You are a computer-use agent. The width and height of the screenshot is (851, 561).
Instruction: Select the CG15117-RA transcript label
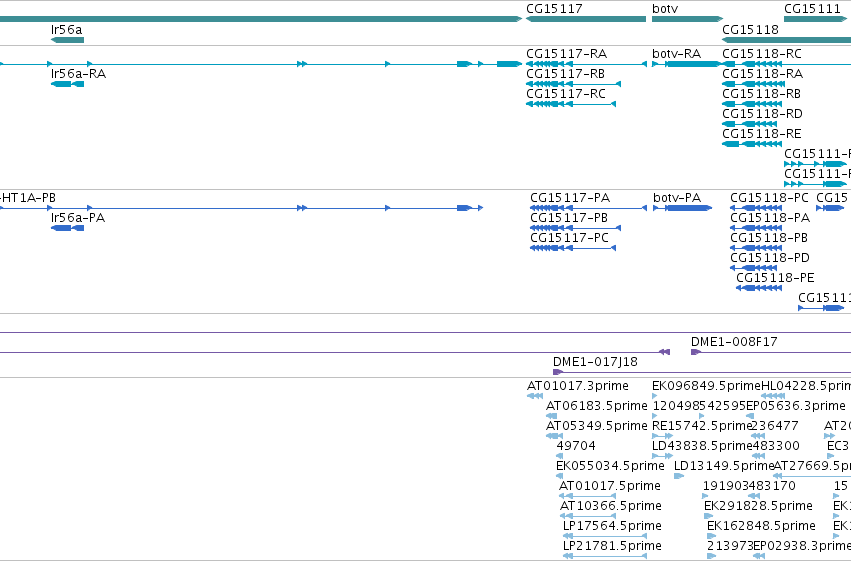click(x=567, y=54)
